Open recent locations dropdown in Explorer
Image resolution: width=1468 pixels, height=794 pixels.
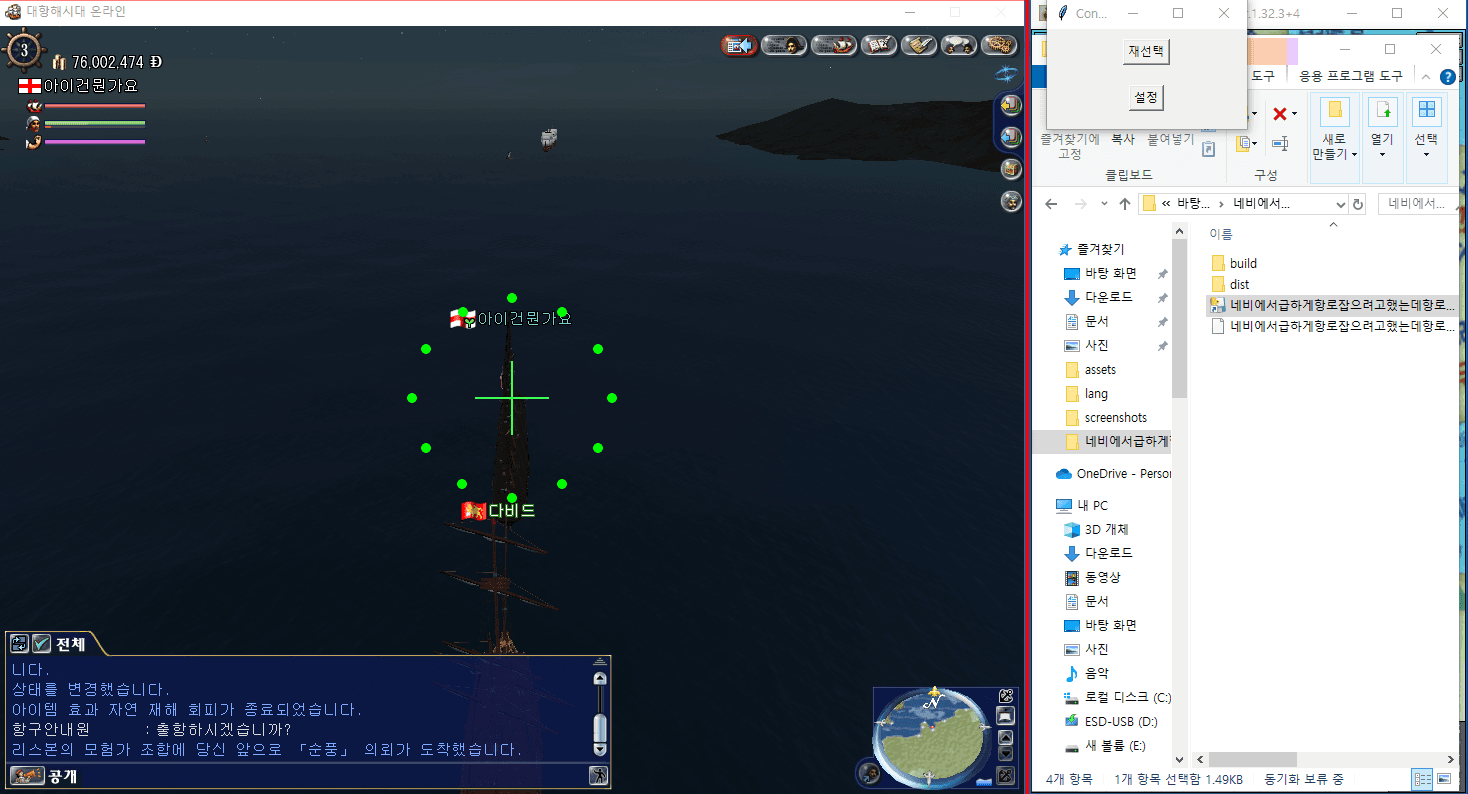(x=1104, y=204)
